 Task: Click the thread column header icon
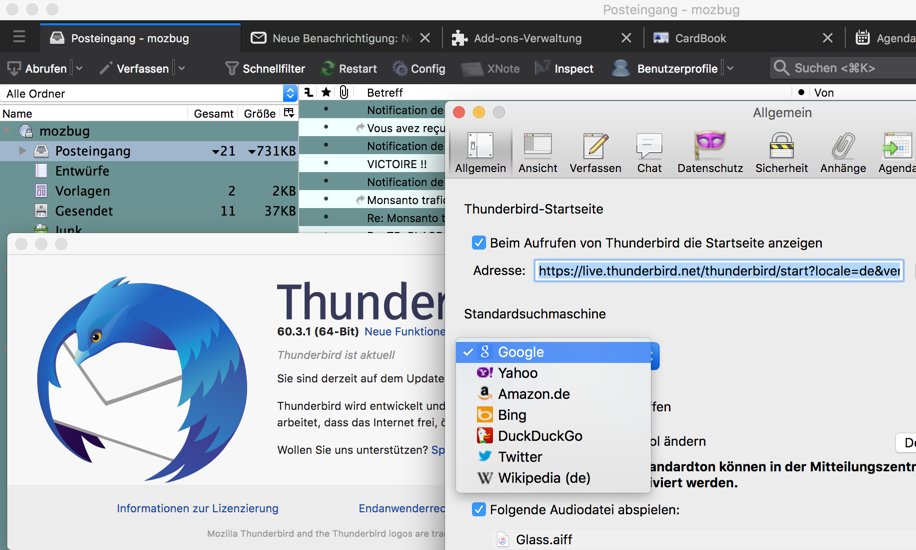(x=308, y=92)
